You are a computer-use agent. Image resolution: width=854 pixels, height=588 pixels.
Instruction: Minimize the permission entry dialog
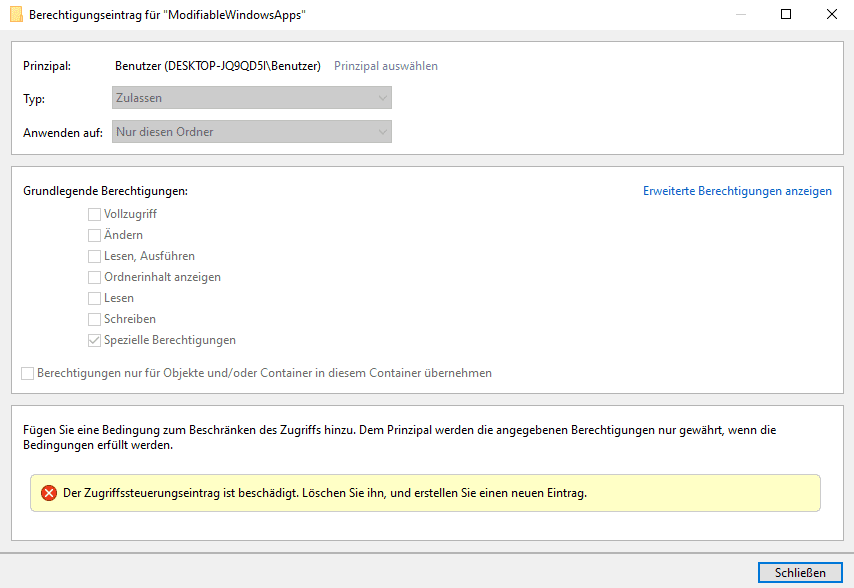point(741,14)
